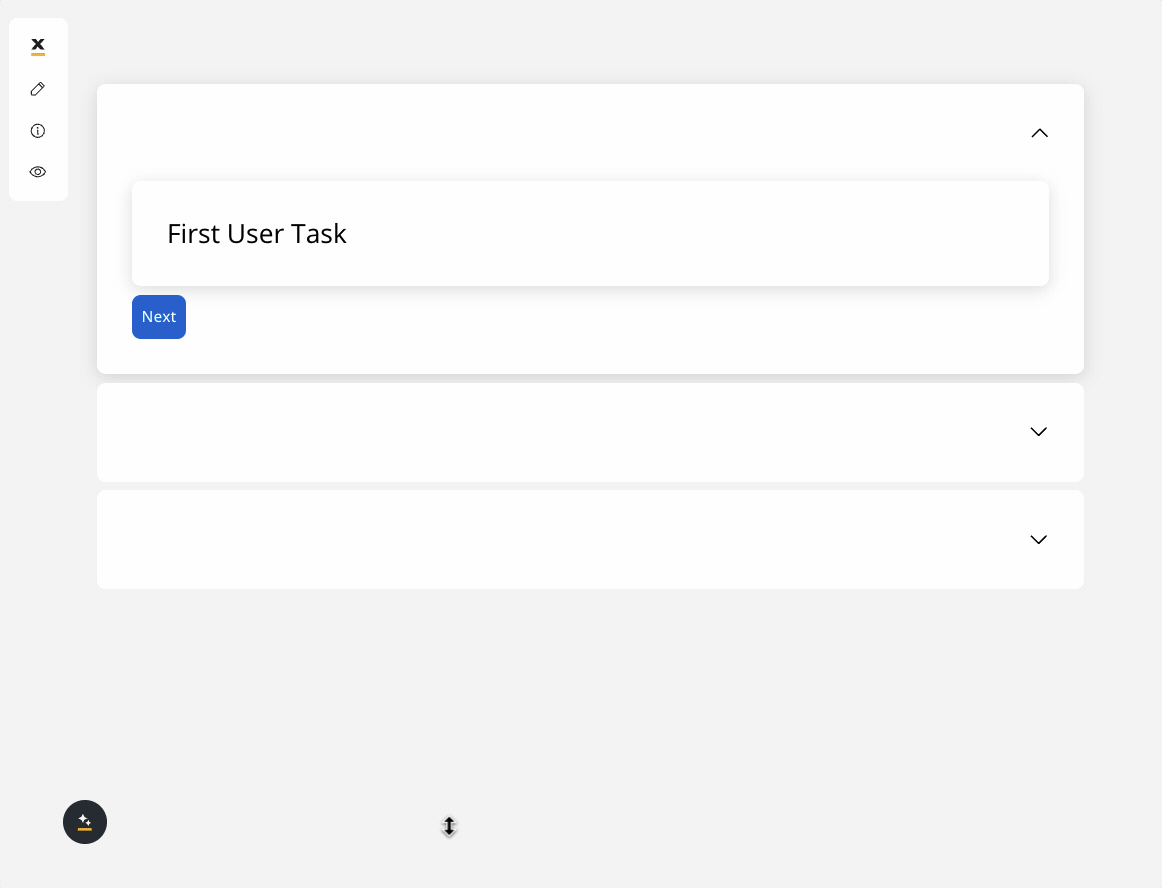Click the word "User" in the heading

point(256,233)
